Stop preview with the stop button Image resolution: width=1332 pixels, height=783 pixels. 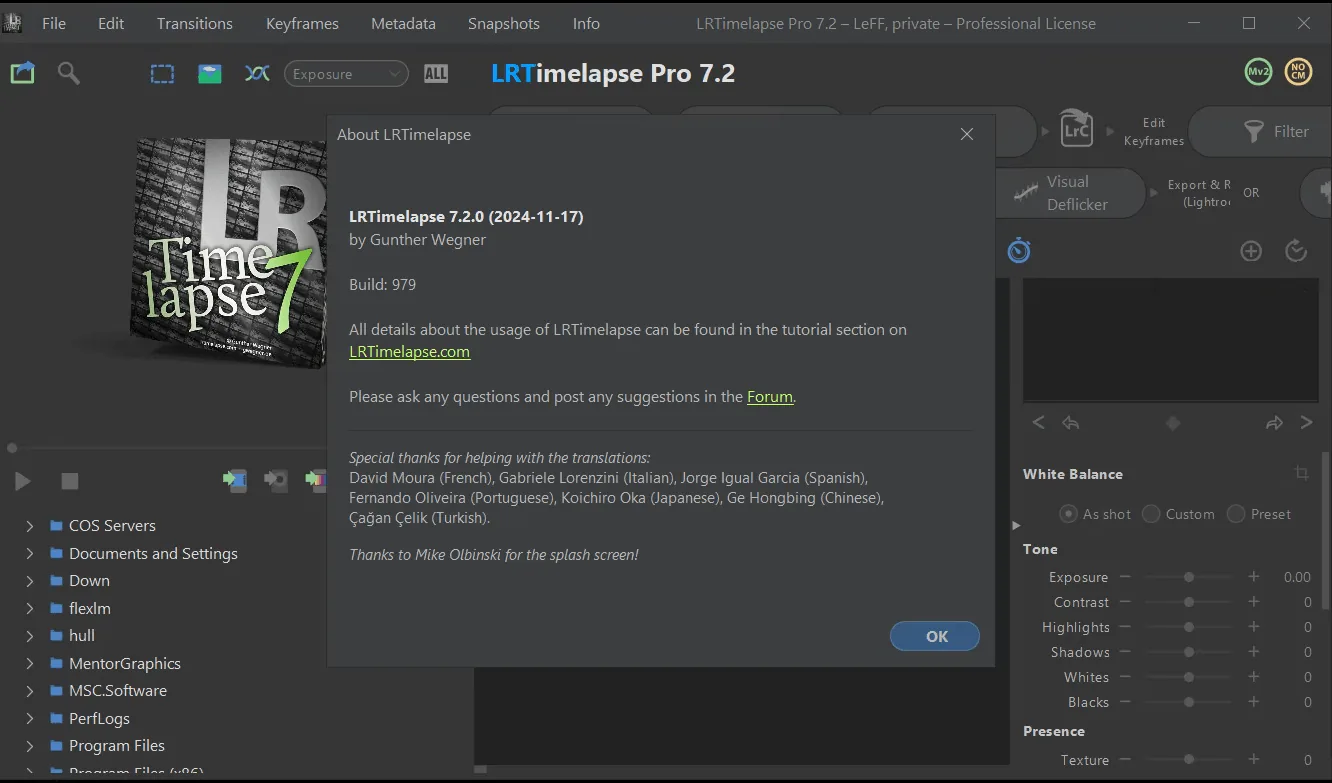click(70, 481)
